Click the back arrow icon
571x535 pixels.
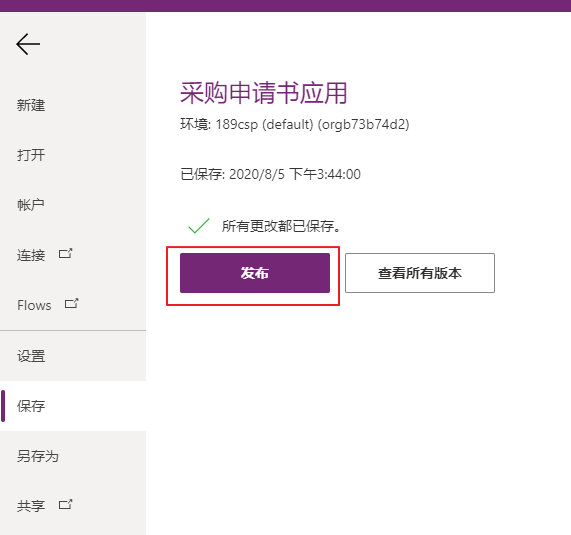pos(28,44)
